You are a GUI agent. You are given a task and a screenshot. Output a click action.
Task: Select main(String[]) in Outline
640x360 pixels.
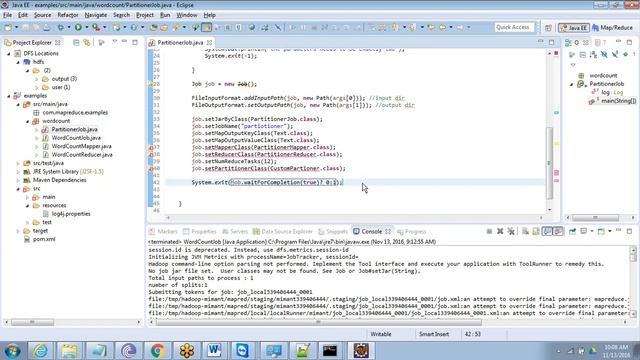tap(613, 101)
